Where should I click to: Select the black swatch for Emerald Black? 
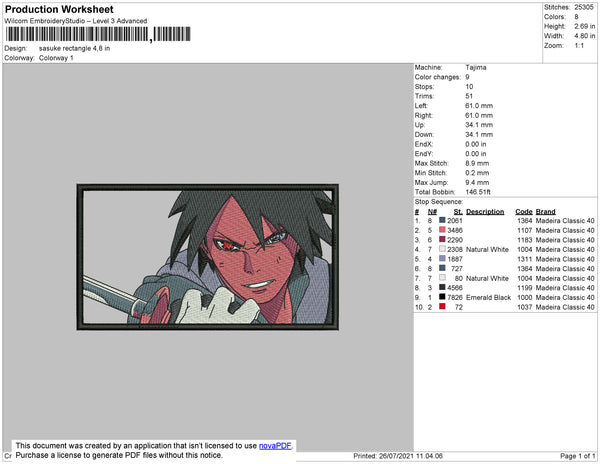point(442,297)
